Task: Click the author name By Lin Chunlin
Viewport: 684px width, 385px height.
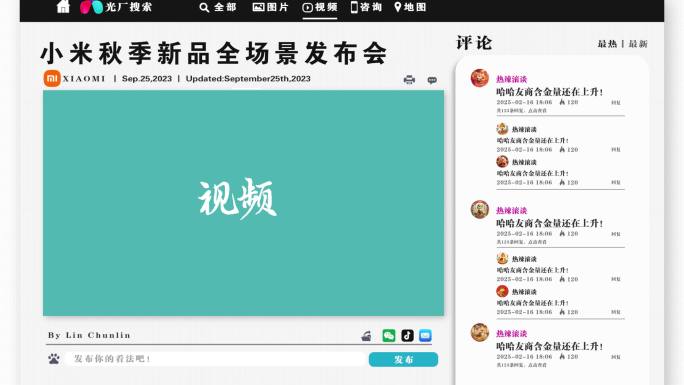Action: pos(89,335)
